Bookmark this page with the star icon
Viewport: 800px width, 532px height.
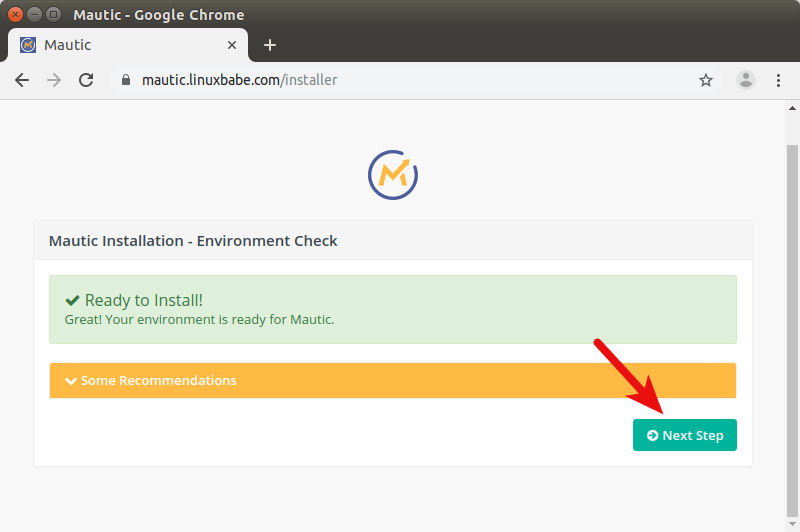706,80
